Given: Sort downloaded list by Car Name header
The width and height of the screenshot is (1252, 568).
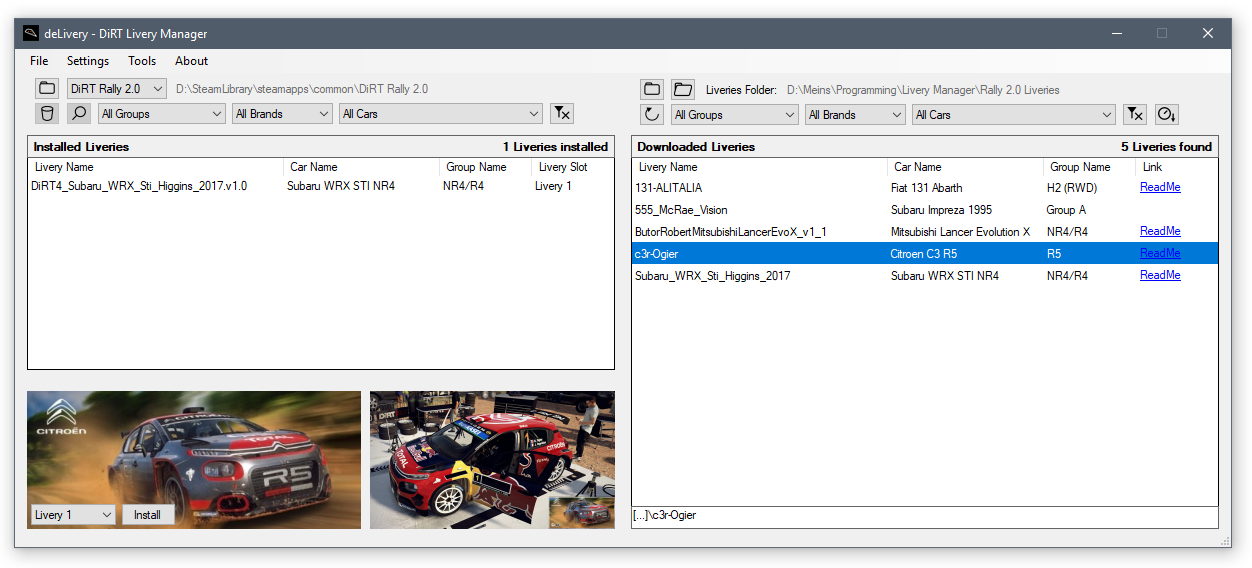Looking at the screenshot, I should pyautogui.click(x=965, y=167).
